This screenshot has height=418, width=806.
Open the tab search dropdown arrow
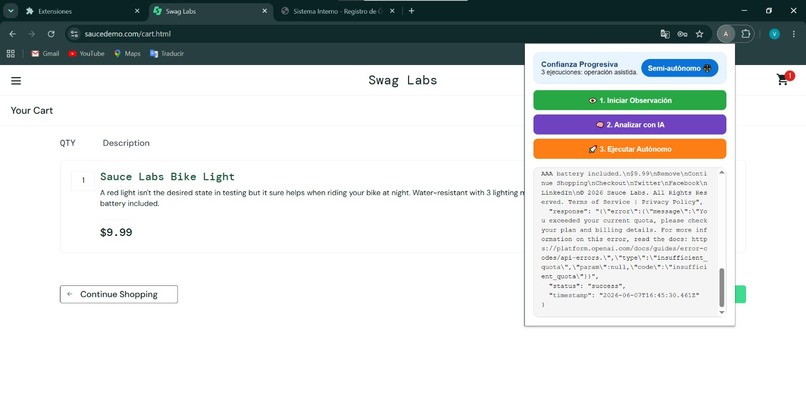point(10,11)
